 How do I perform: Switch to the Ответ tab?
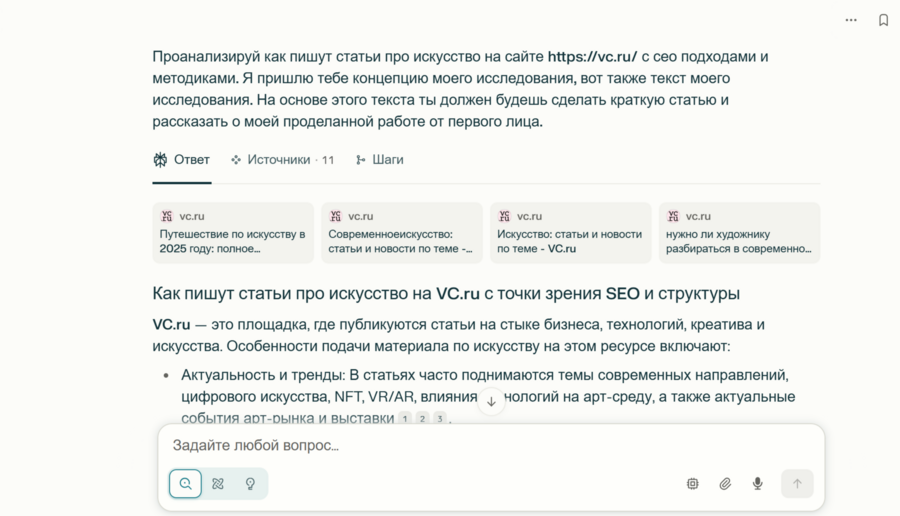(182, 160)
